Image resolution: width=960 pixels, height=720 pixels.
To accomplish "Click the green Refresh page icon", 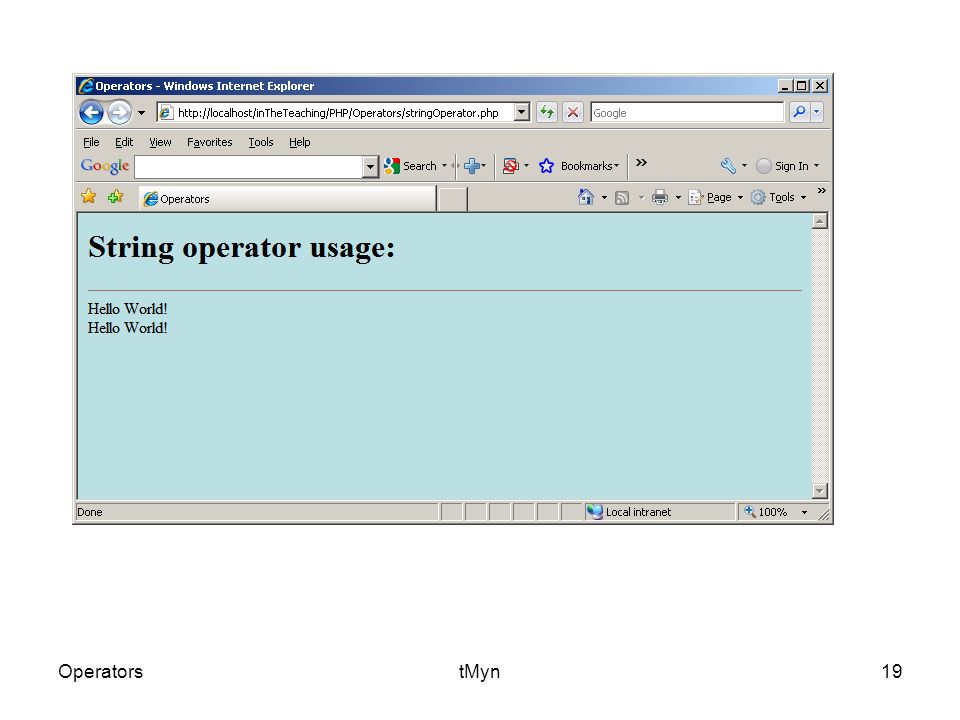I will [547, 113].
